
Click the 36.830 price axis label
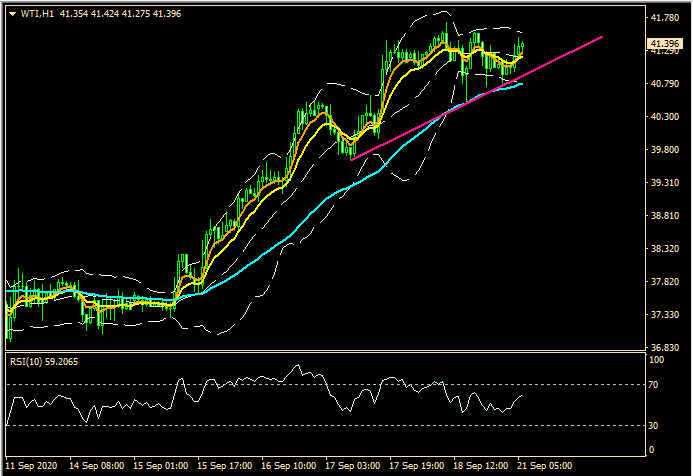click(x=663, y=348)
